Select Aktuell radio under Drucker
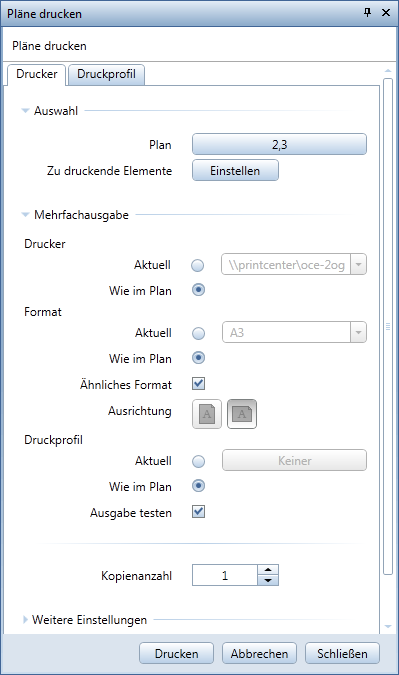 tap(198, 266)
